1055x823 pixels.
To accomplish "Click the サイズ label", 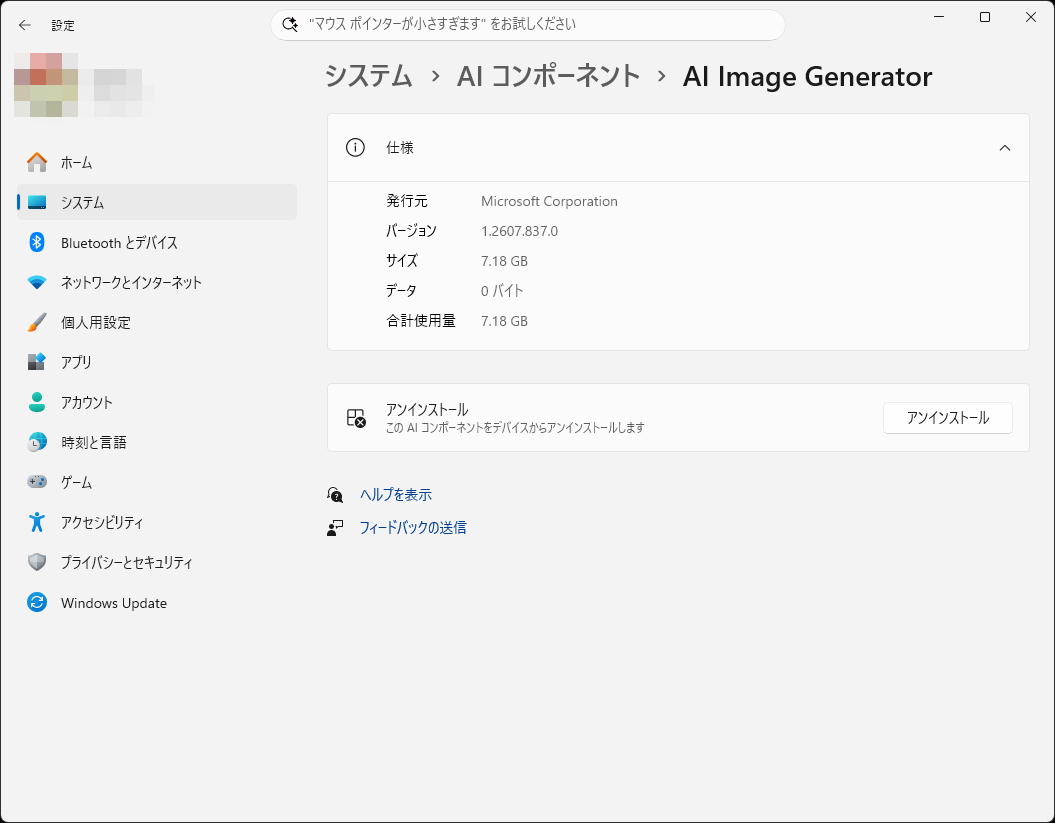I will pyautogui.click(x=402, y=261).
